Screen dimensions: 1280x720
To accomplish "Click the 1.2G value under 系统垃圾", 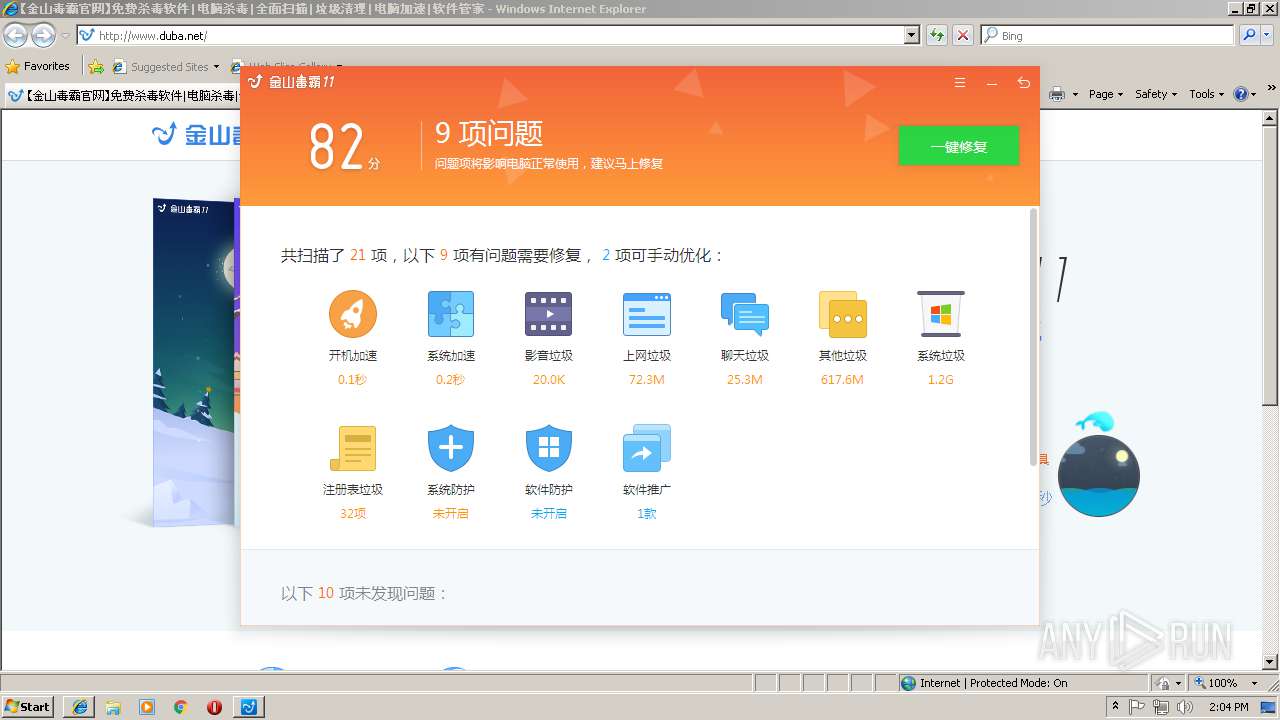I will [x=940, y=380].
